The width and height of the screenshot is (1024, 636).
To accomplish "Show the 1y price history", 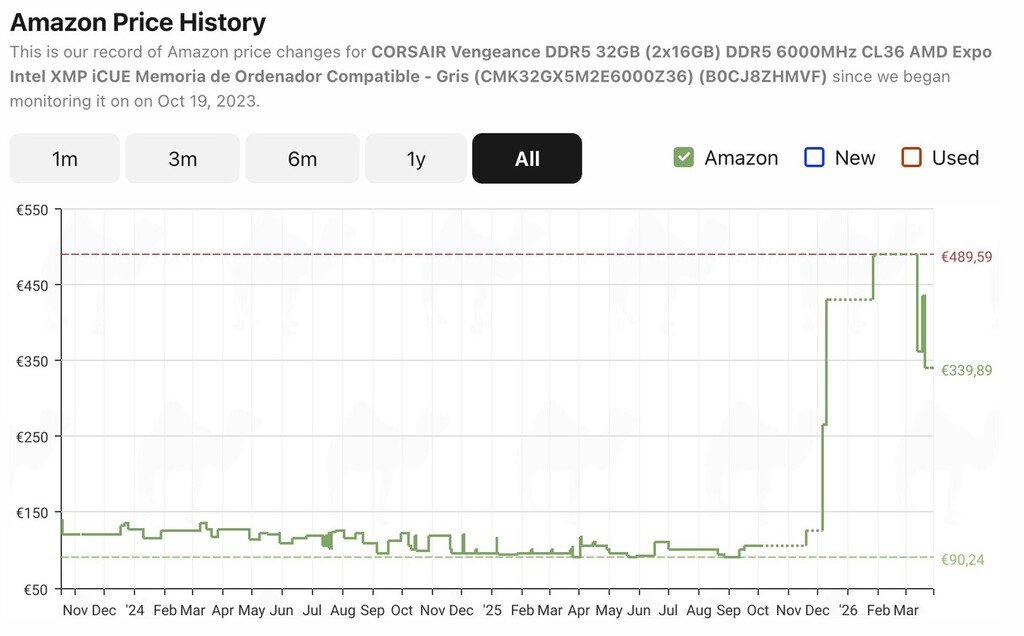I will pyautogui.click(x=416, y=159).
